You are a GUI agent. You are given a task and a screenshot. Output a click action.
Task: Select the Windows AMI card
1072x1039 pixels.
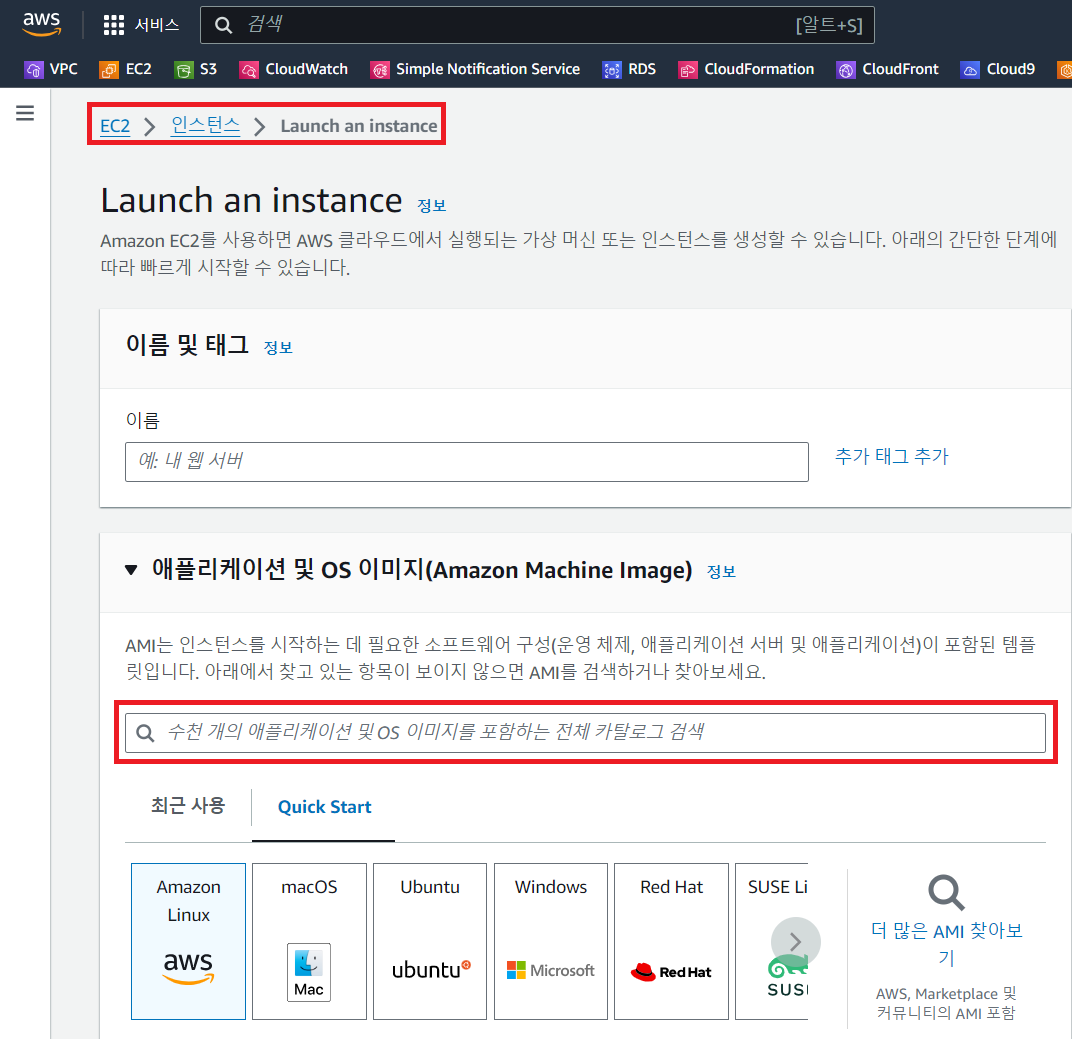point(551,941)
